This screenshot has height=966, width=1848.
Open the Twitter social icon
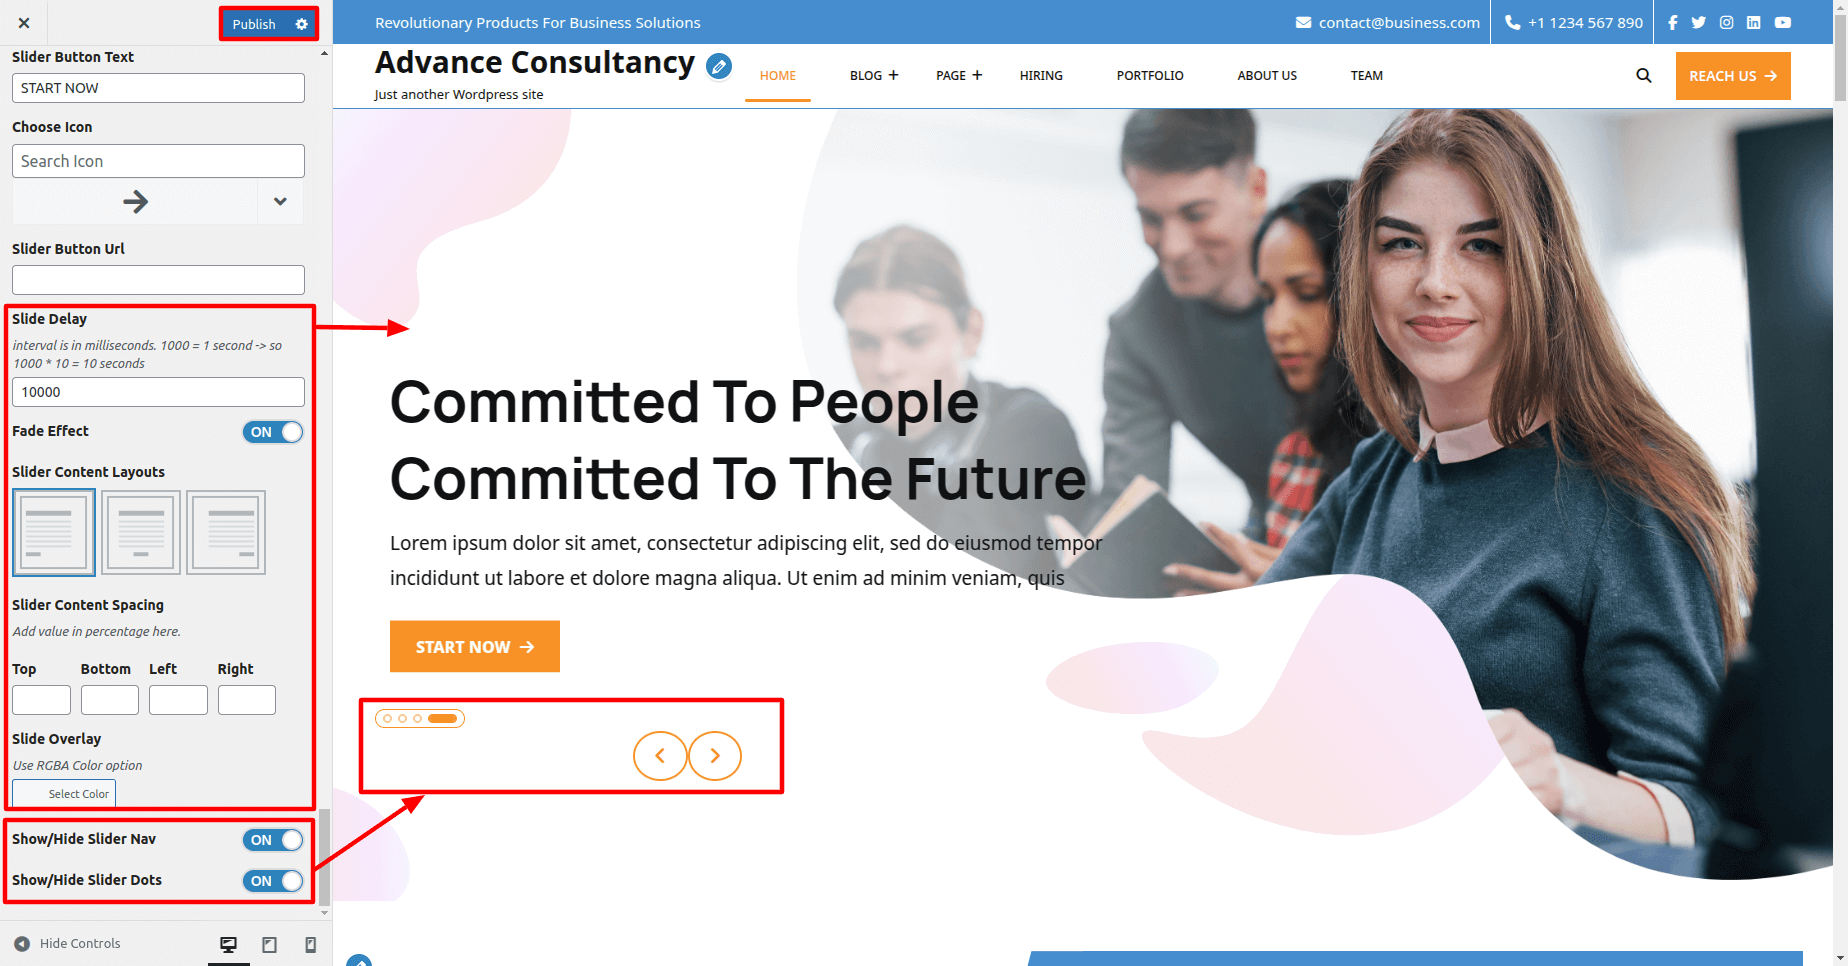[1699, 22]
